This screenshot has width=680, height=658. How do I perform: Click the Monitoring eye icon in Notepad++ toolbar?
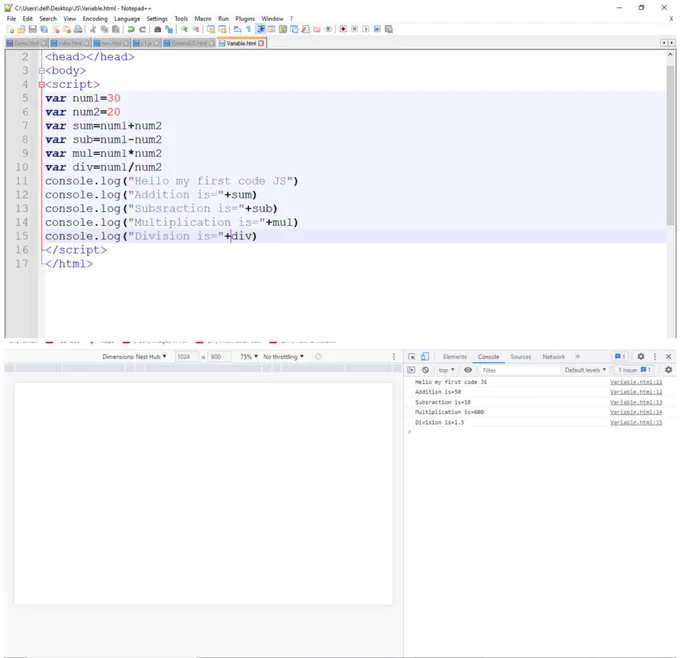pos(328,29)
